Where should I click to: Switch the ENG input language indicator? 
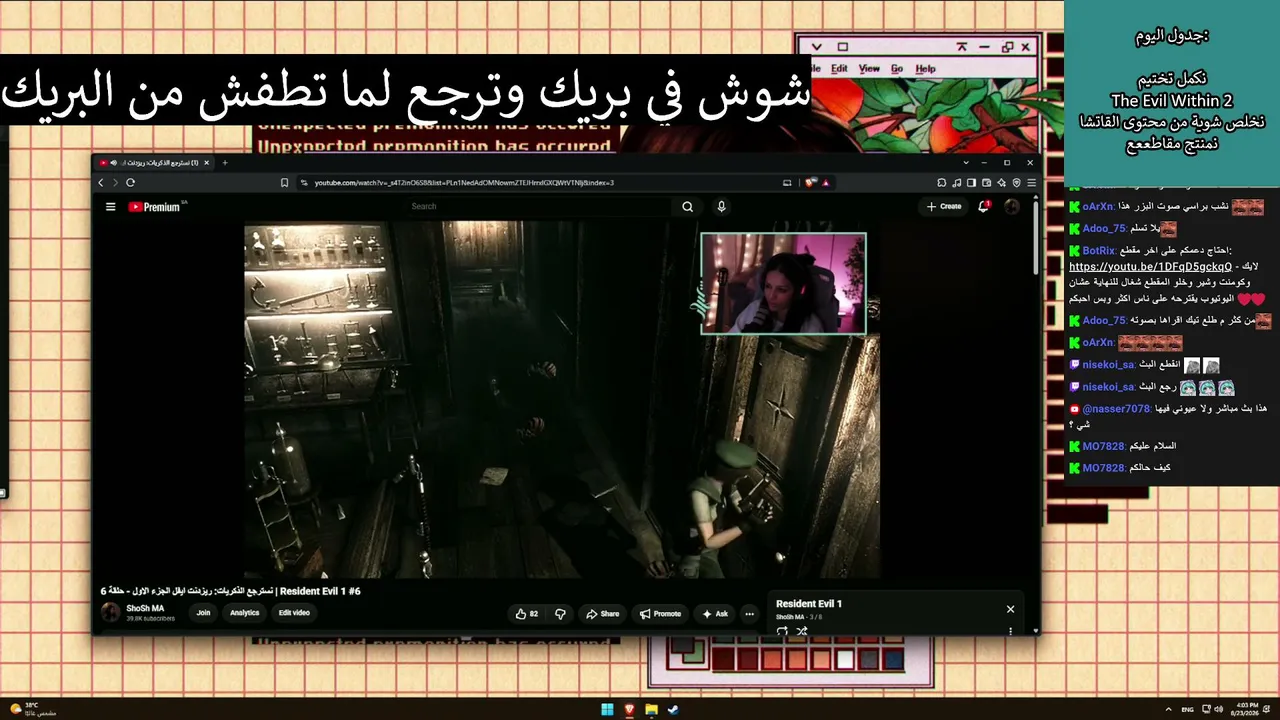(1188, 709)
